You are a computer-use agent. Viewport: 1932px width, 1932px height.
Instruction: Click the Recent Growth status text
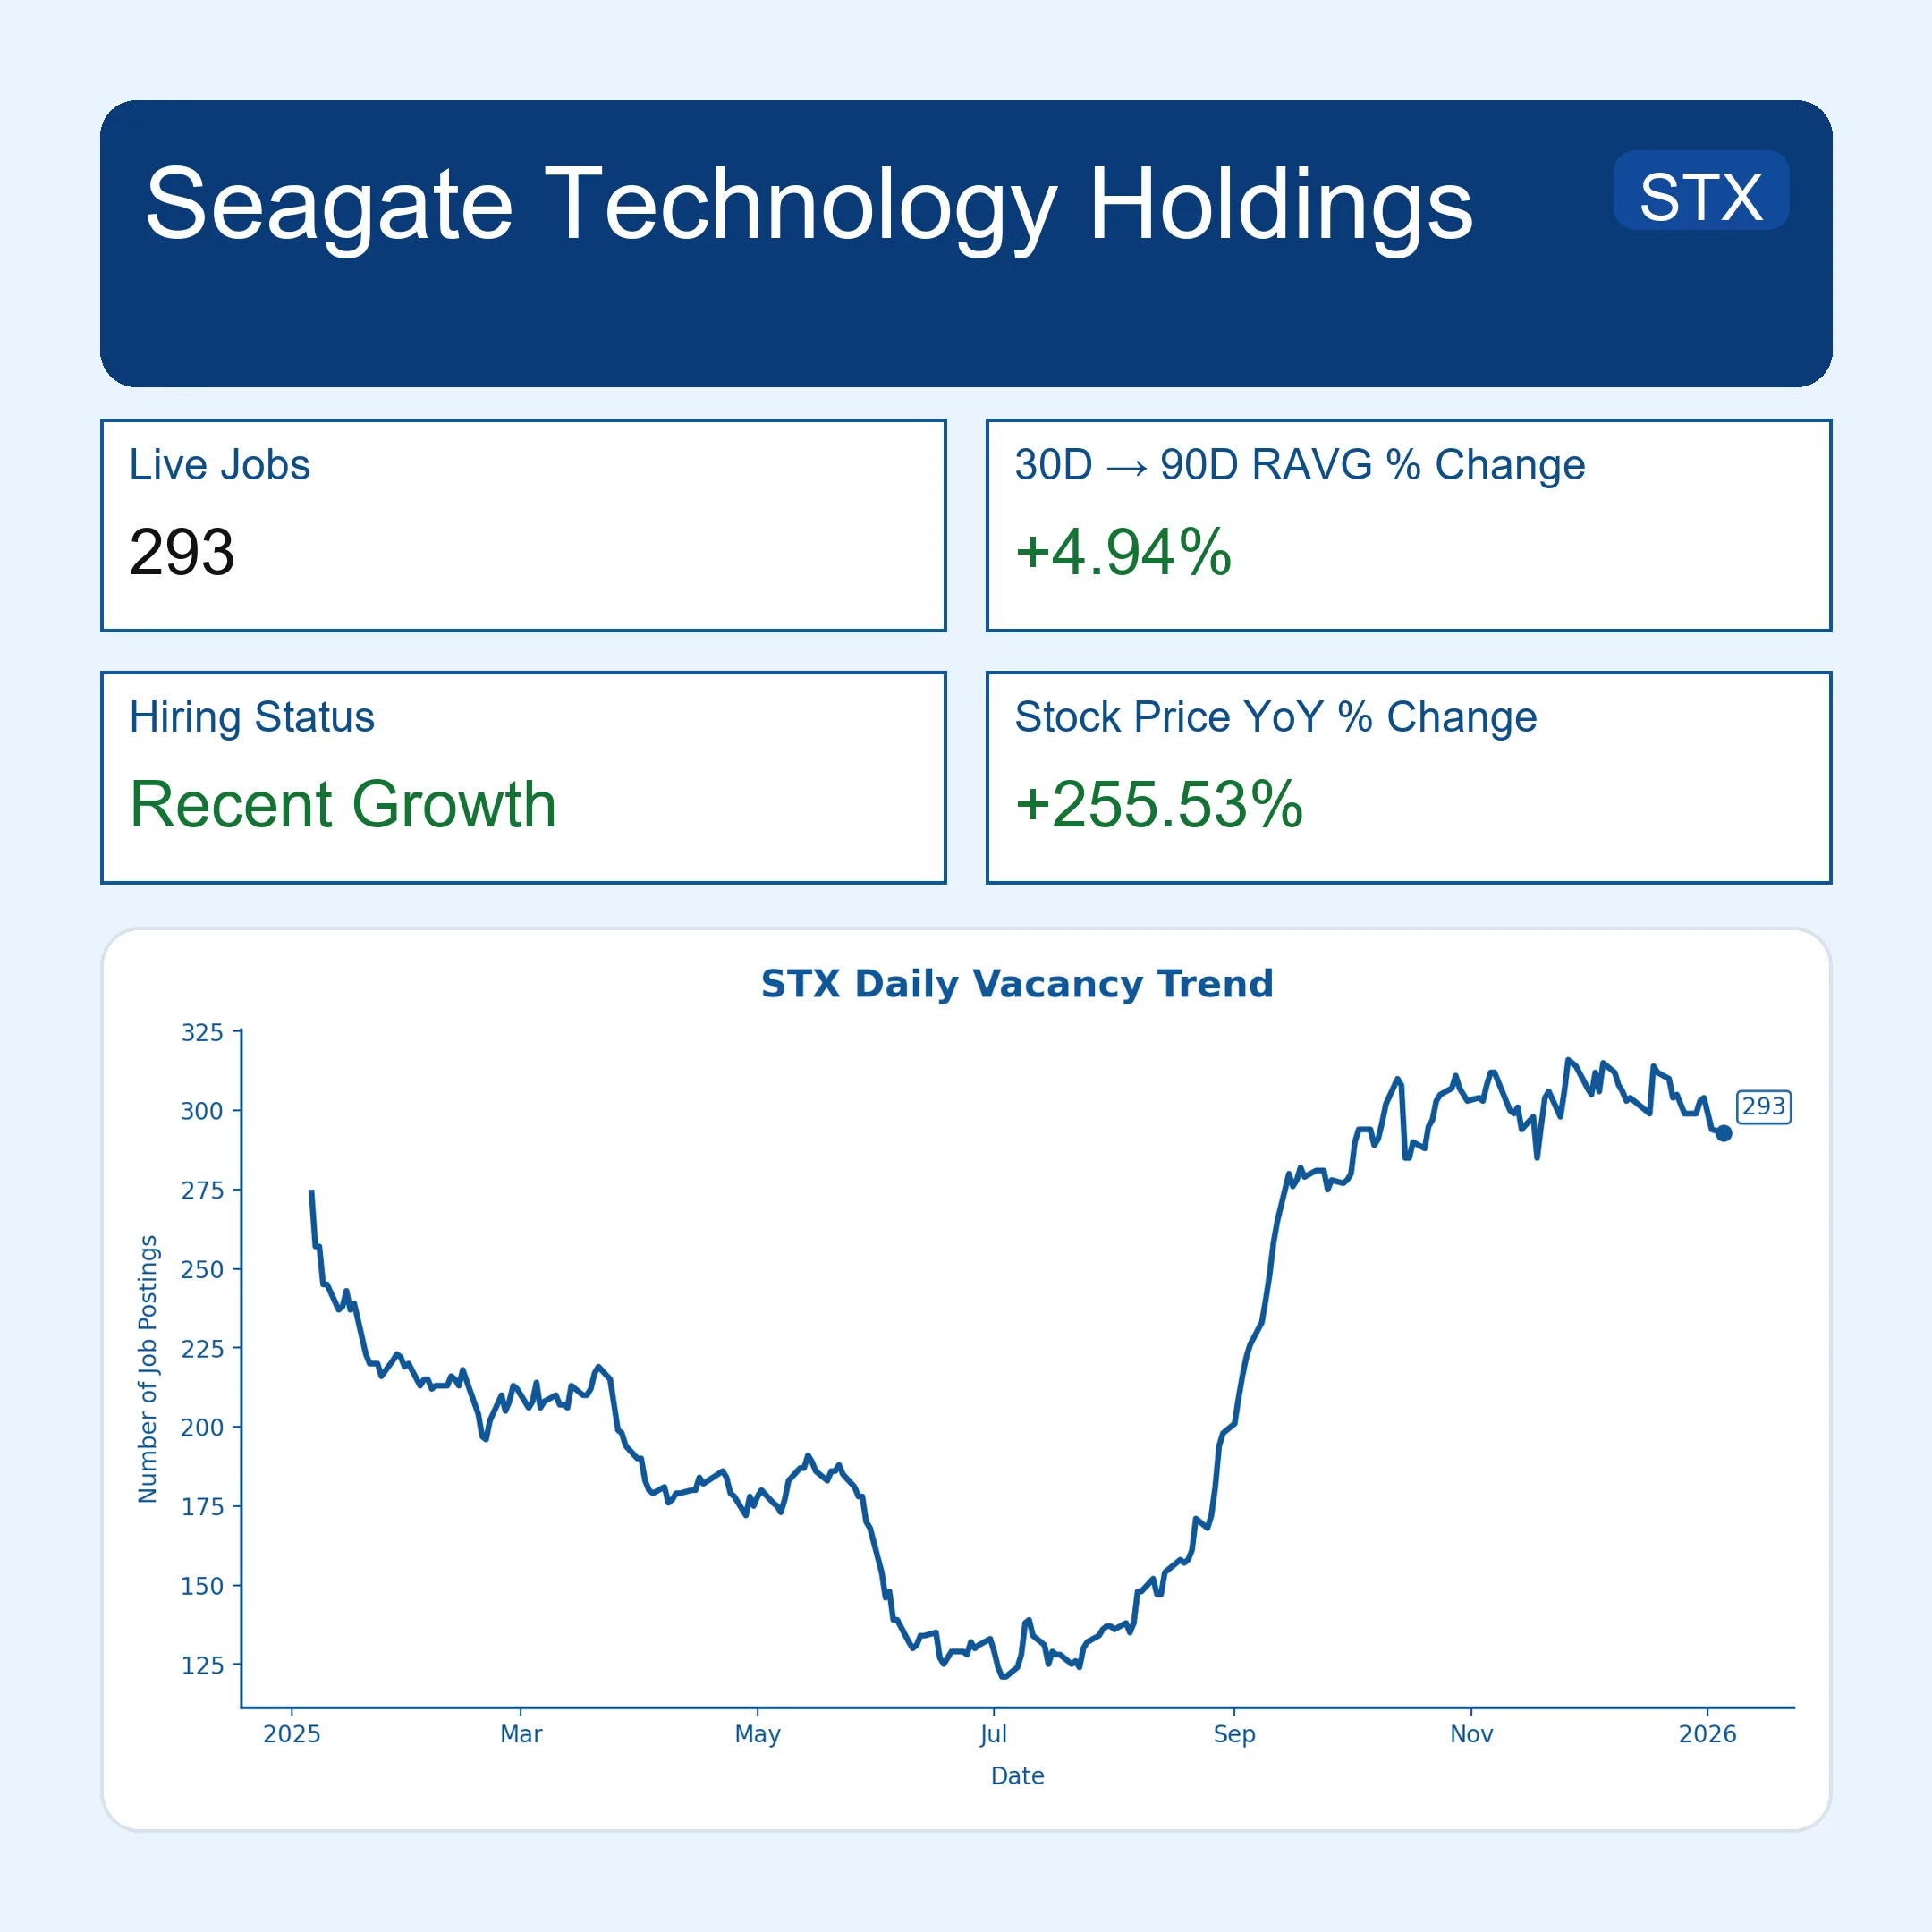click(343, 804)
